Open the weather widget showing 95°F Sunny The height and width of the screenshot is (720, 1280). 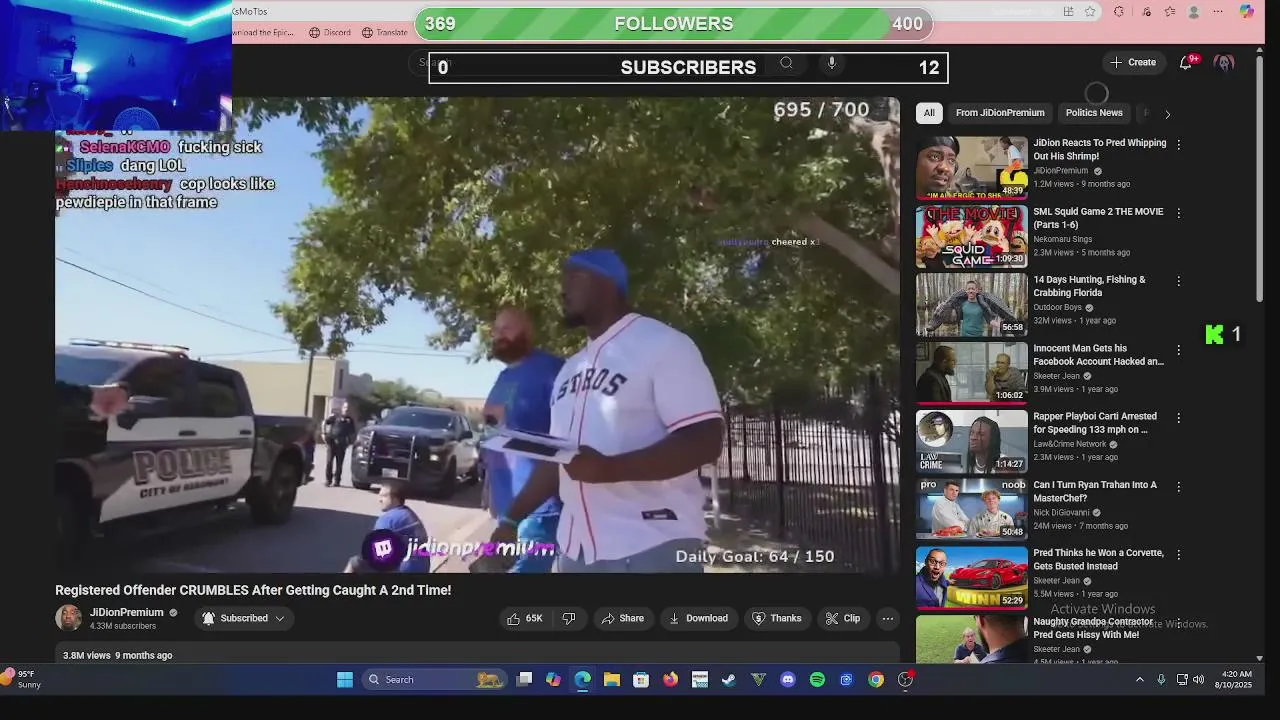(22, 680)
